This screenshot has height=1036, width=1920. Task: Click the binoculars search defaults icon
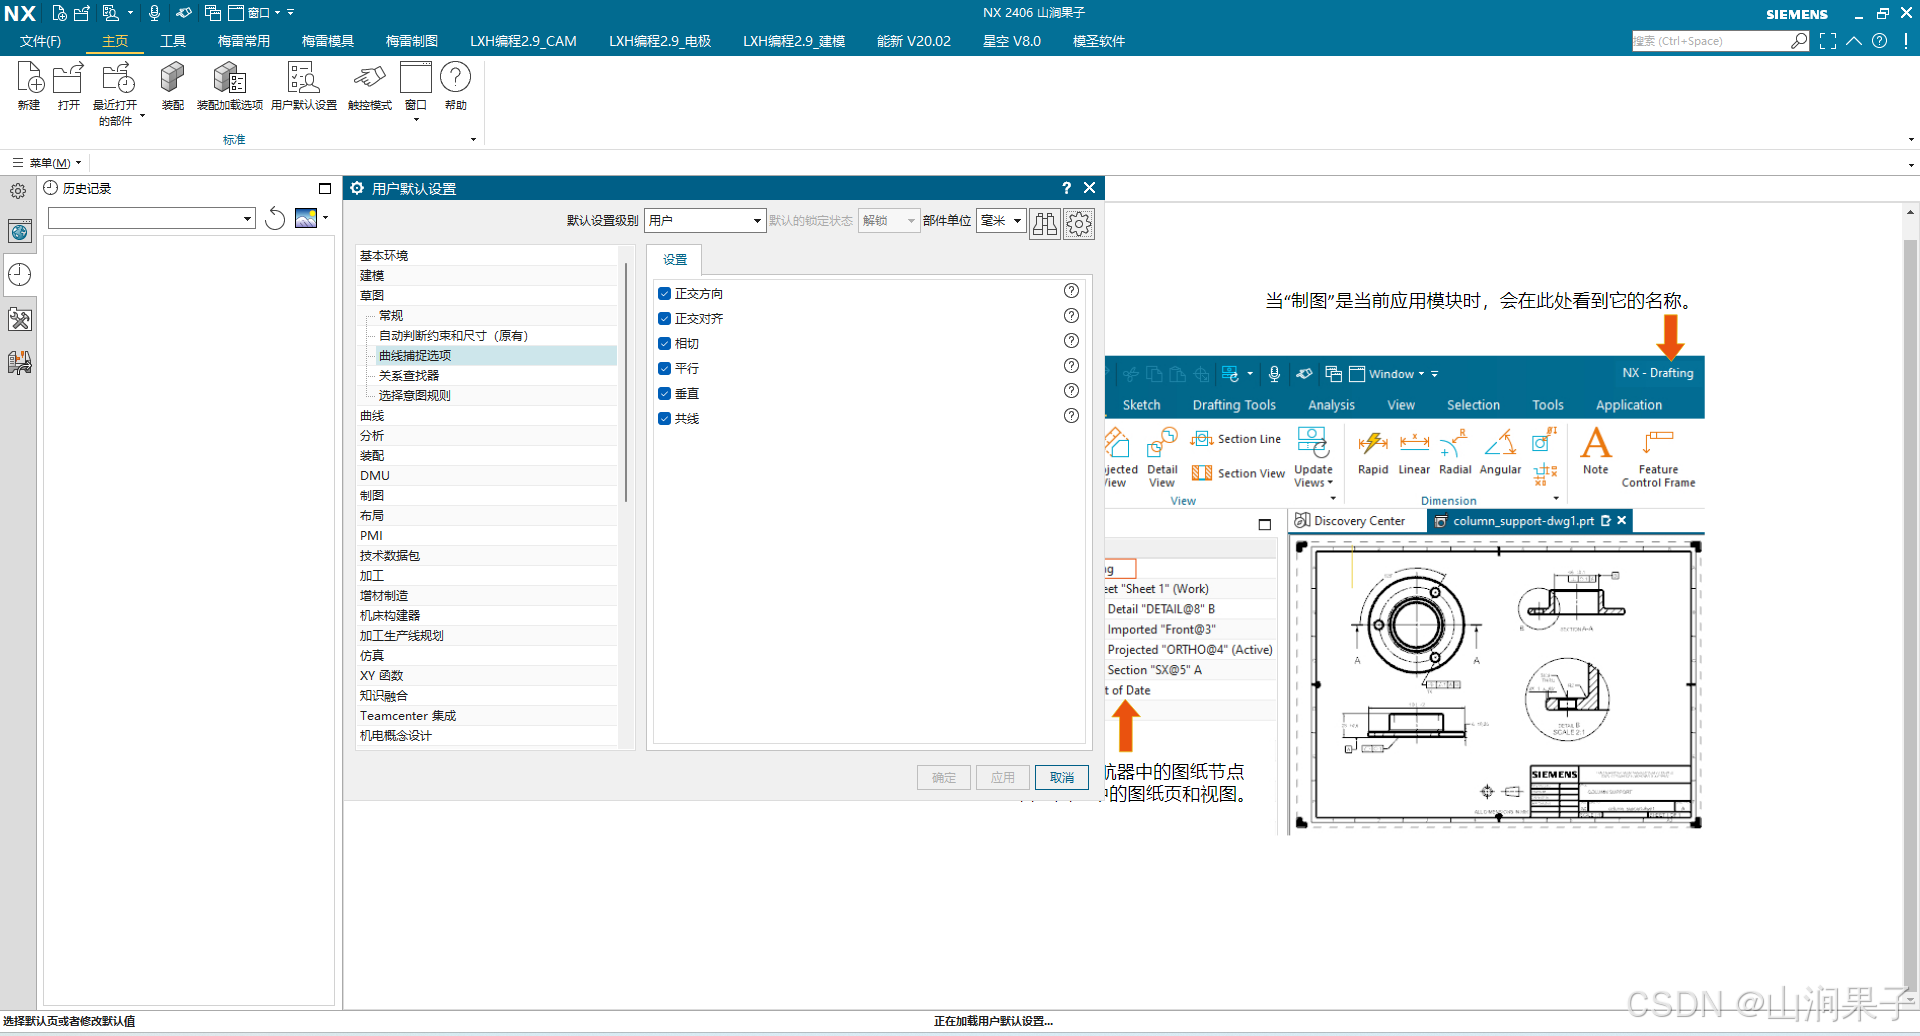point(1045,224)
